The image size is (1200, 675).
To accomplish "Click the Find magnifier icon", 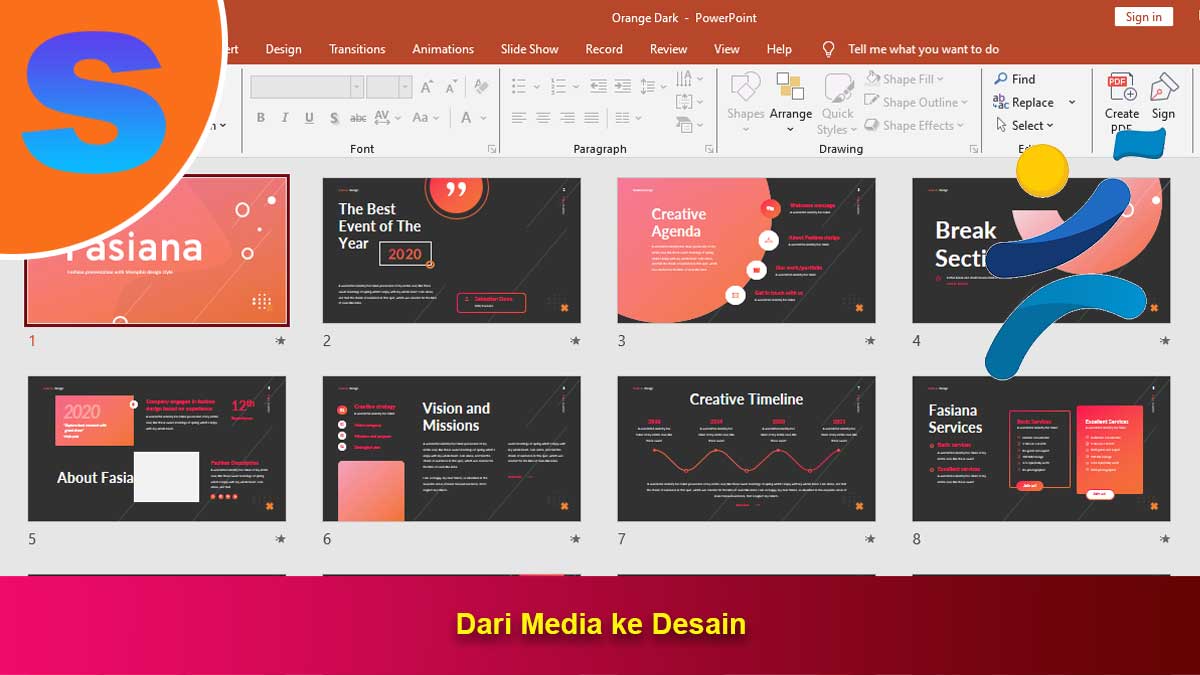I will click(1001, 79).
